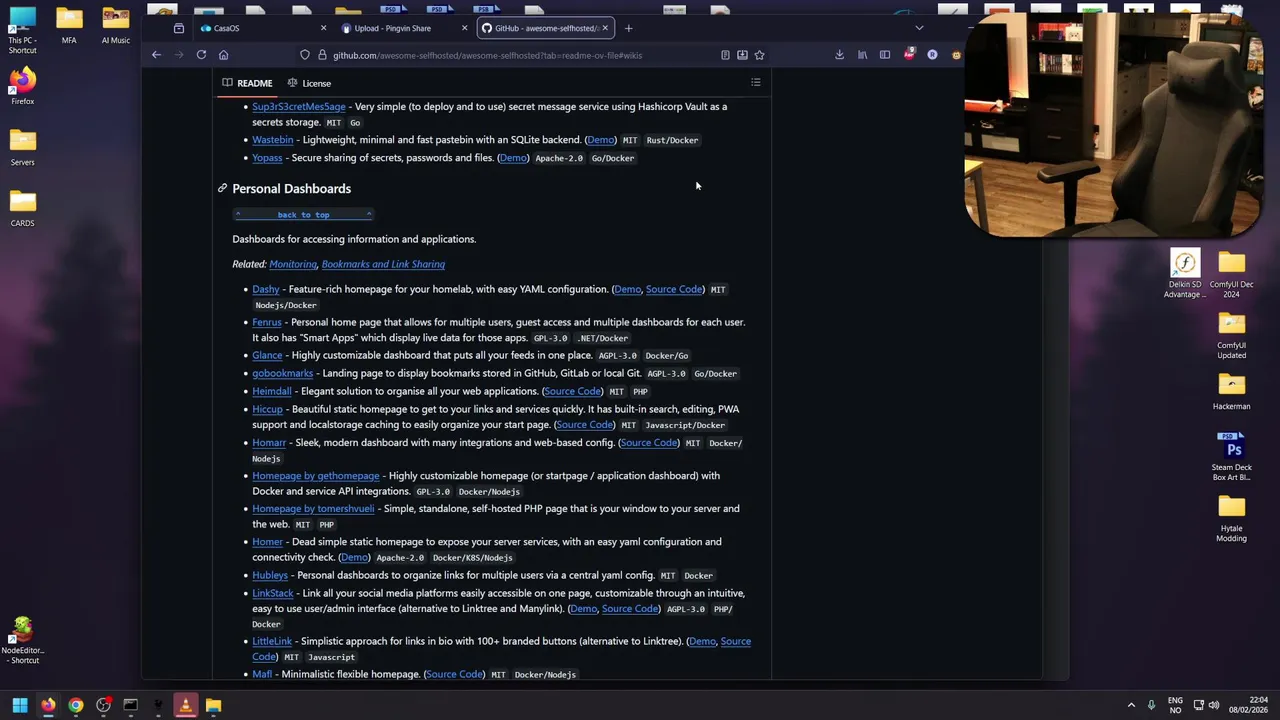Open Monitoring related link

[293, 264]
